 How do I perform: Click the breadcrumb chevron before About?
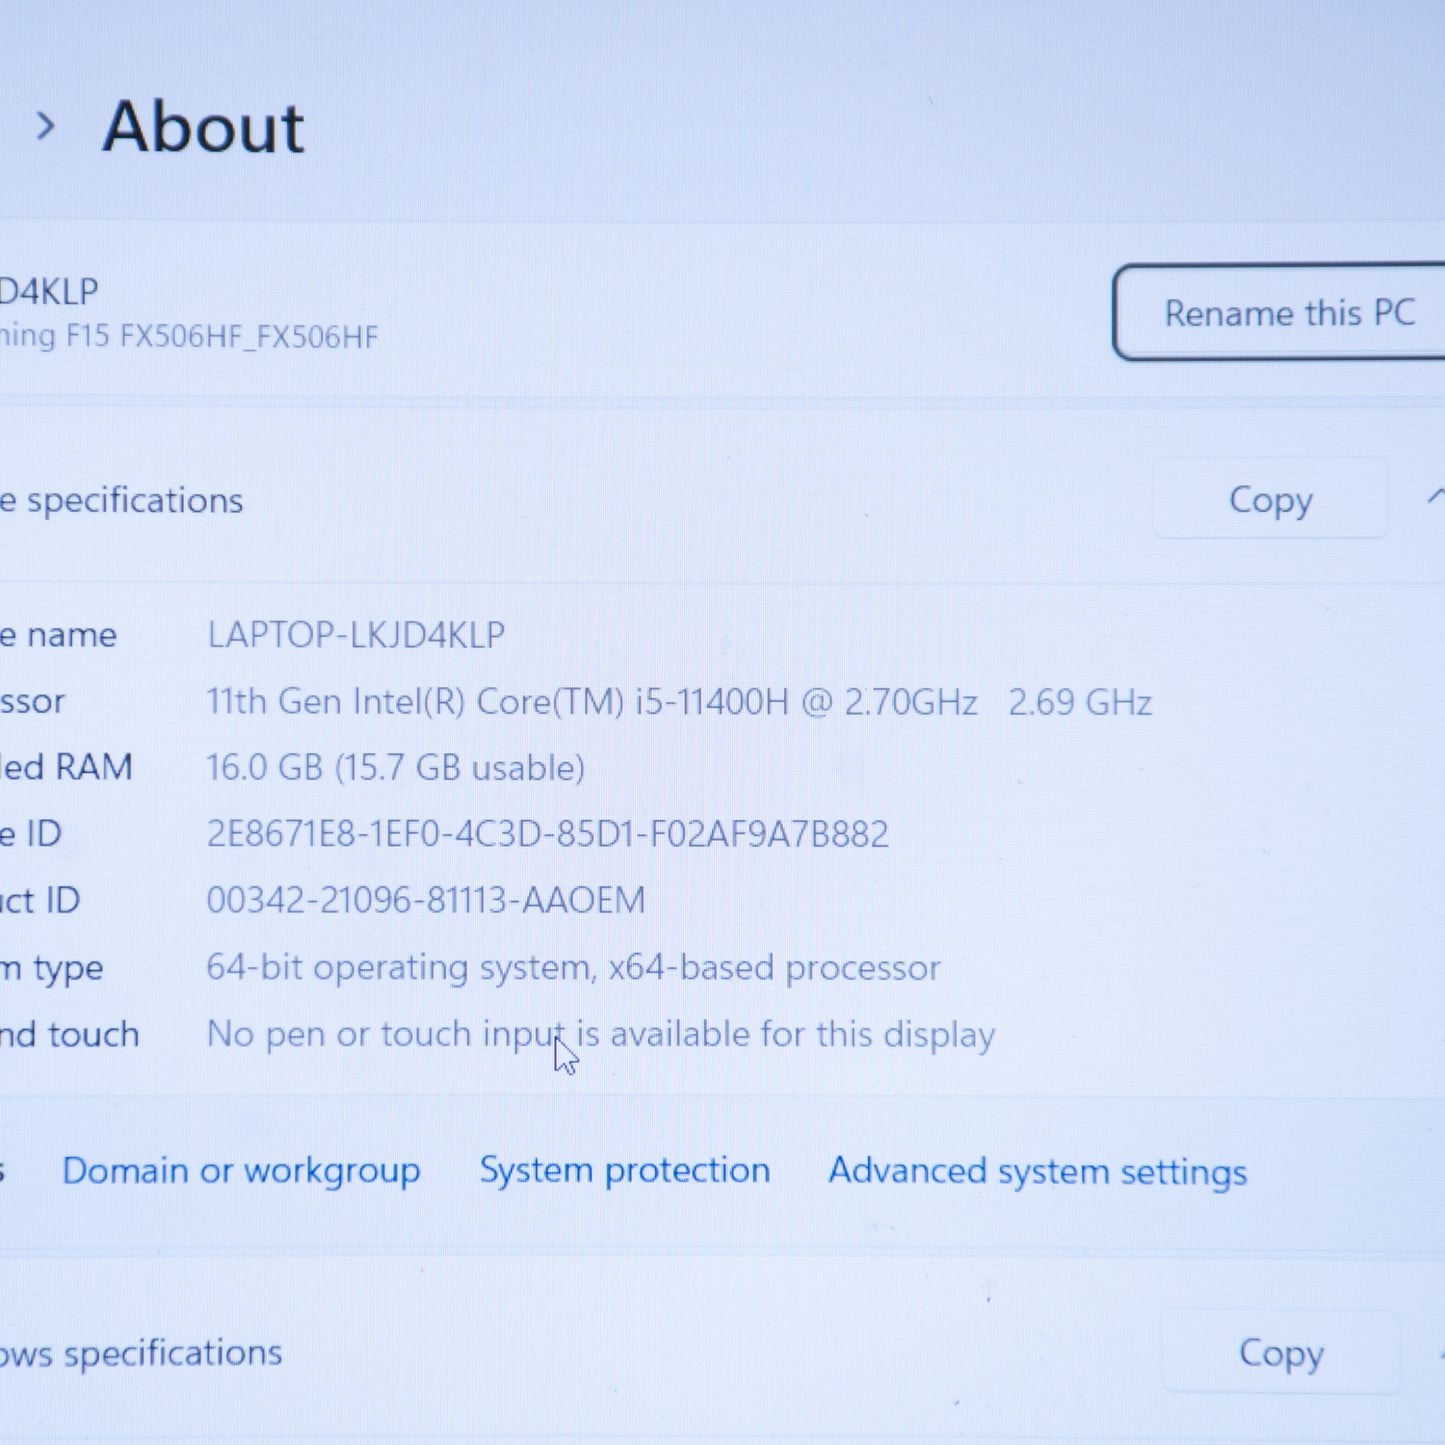[45, 127]
